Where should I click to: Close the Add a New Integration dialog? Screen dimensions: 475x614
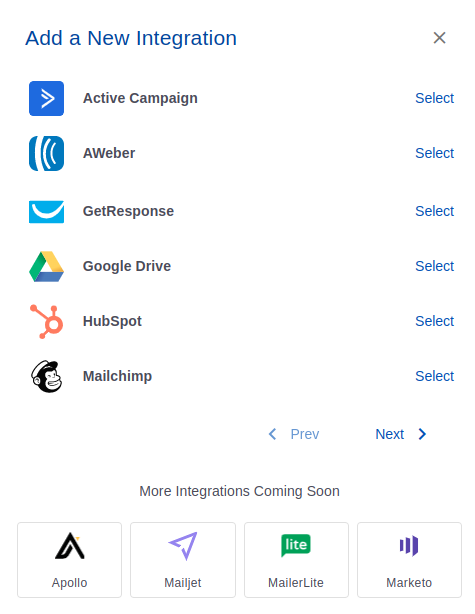(x=439, y=38)
